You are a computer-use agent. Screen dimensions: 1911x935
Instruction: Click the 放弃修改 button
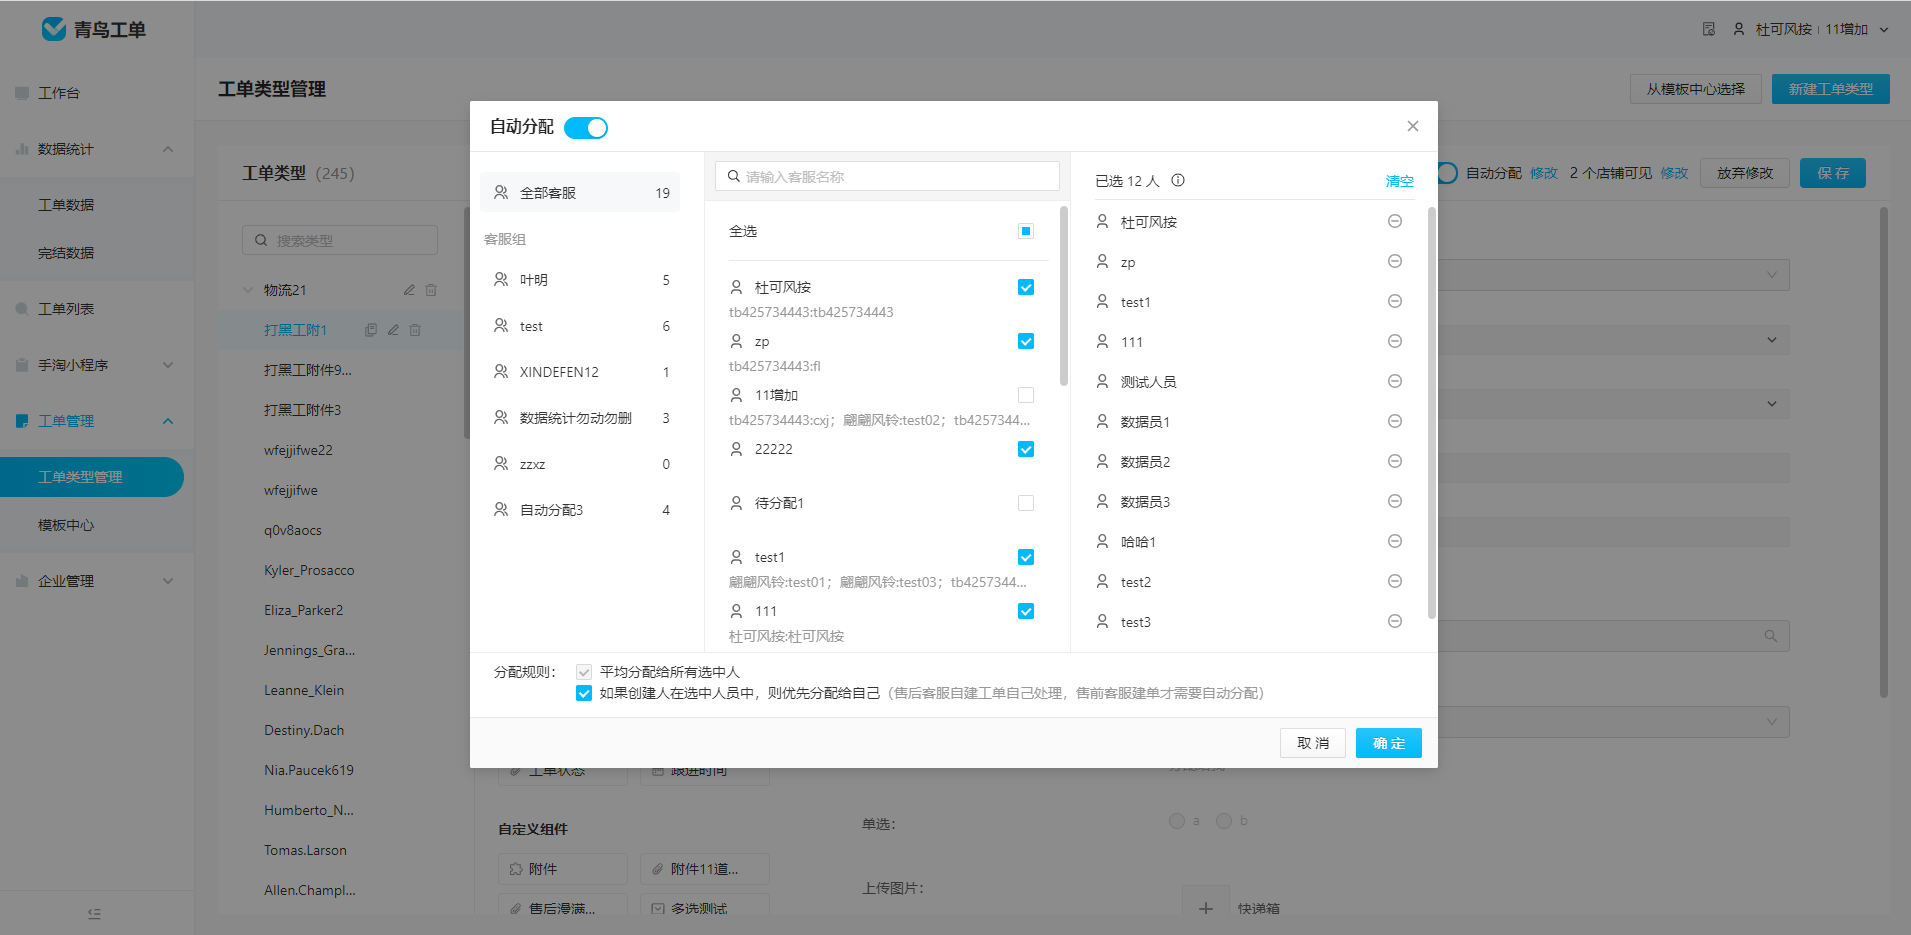1744,173
